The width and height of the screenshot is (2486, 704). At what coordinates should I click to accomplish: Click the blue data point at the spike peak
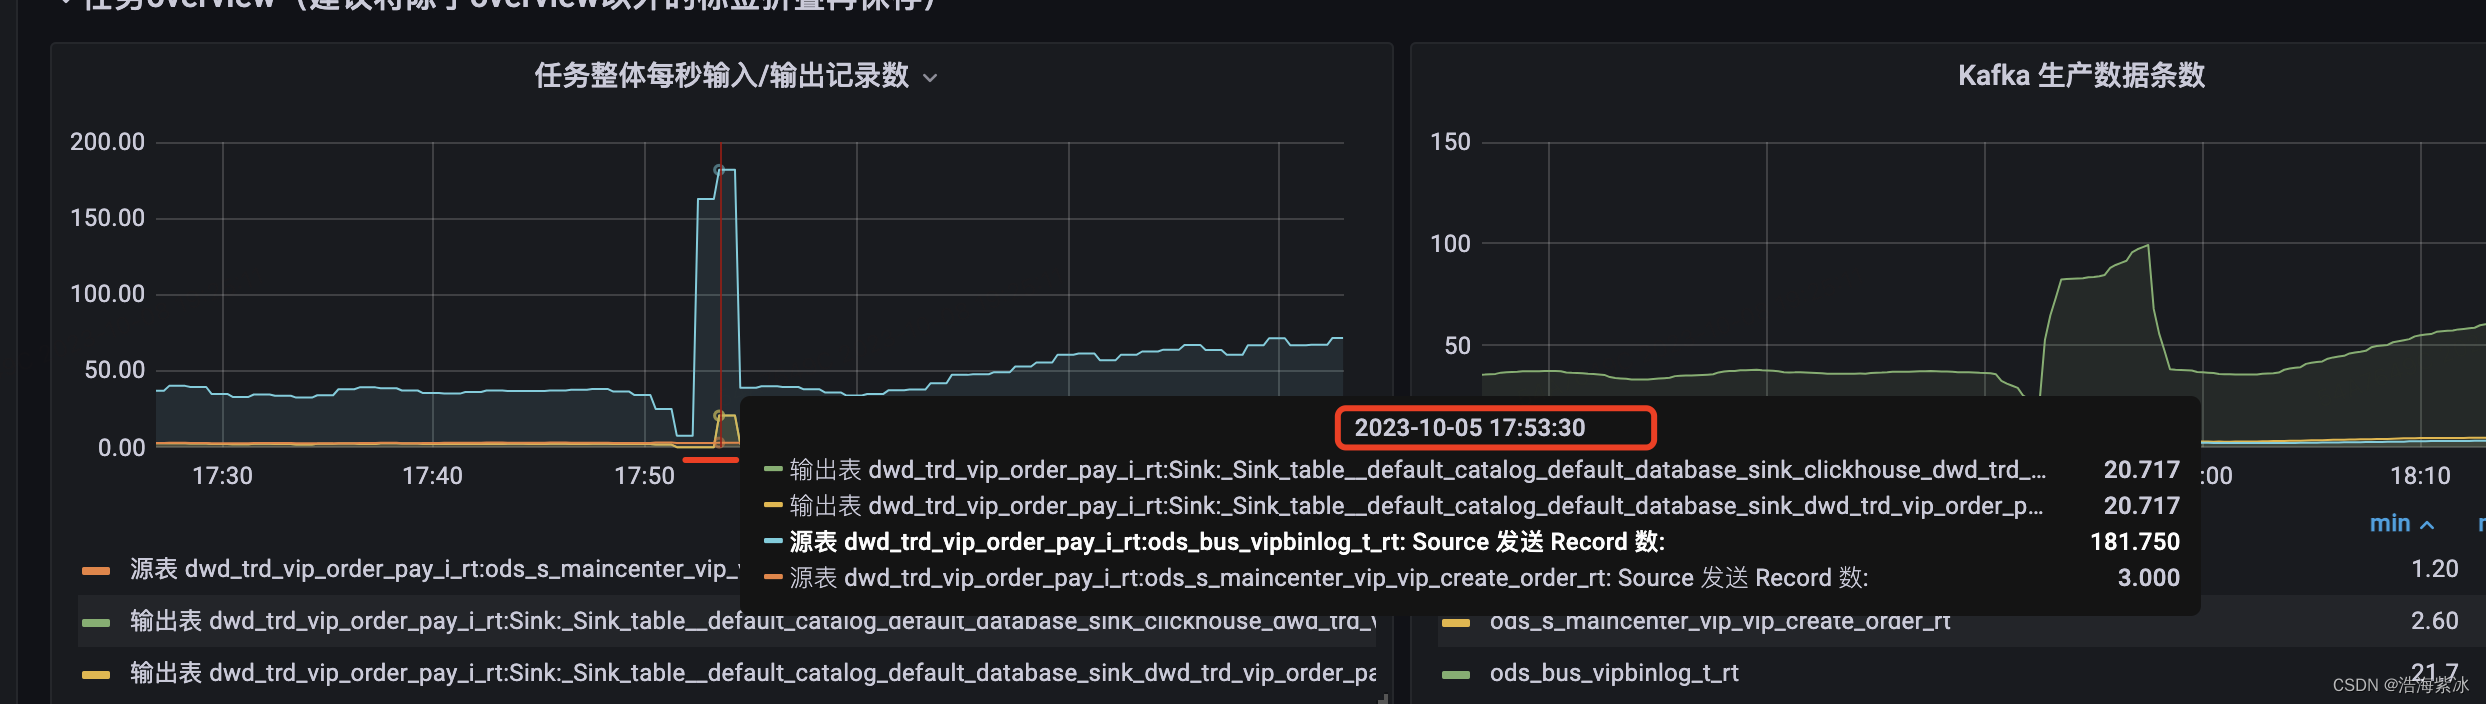point(718,170)
